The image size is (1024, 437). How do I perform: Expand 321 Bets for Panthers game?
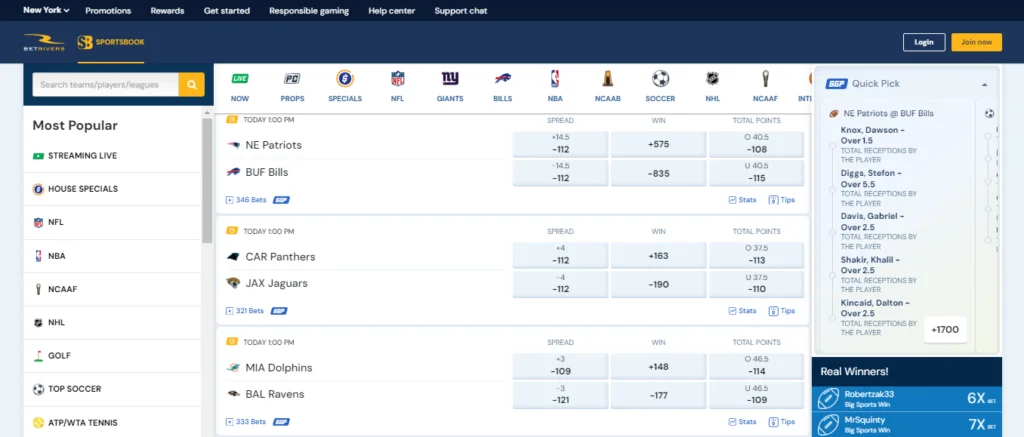point(244,311)
